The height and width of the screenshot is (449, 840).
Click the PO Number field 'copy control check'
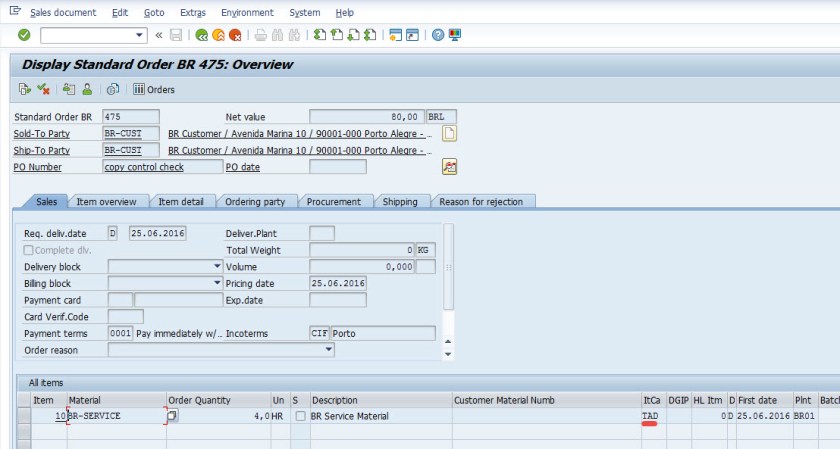(x=163, y=167)
